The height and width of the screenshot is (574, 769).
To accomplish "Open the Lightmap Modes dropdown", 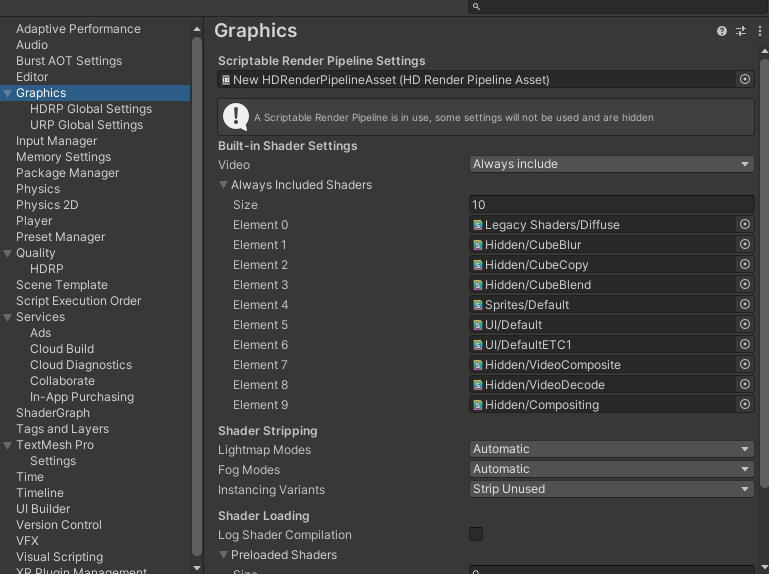I will pos(612,449).
